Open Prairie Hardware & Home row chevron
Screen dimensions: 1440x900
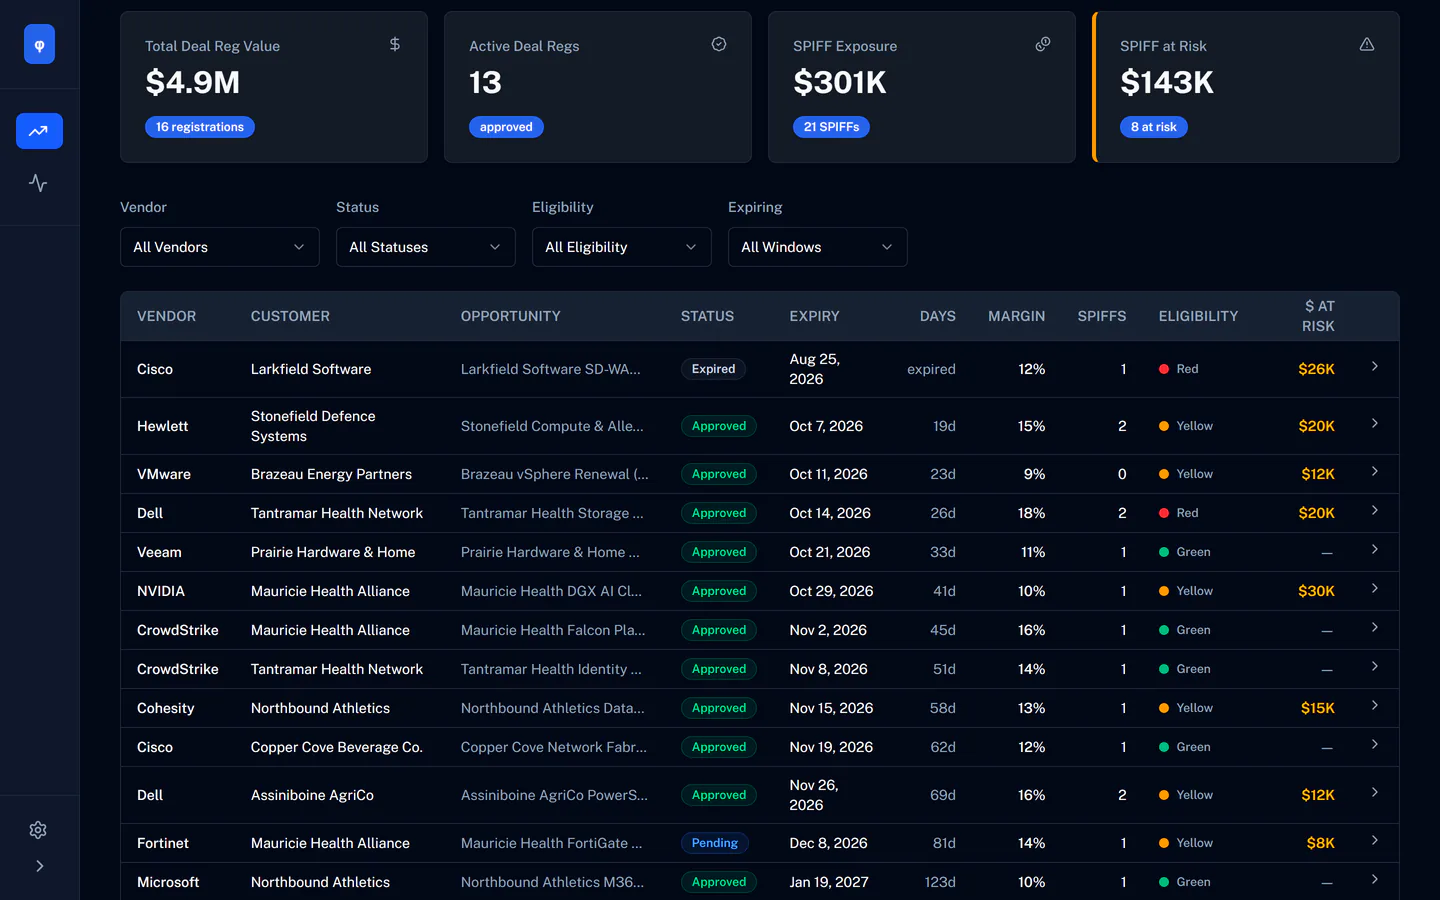(x=1375, y=549)
